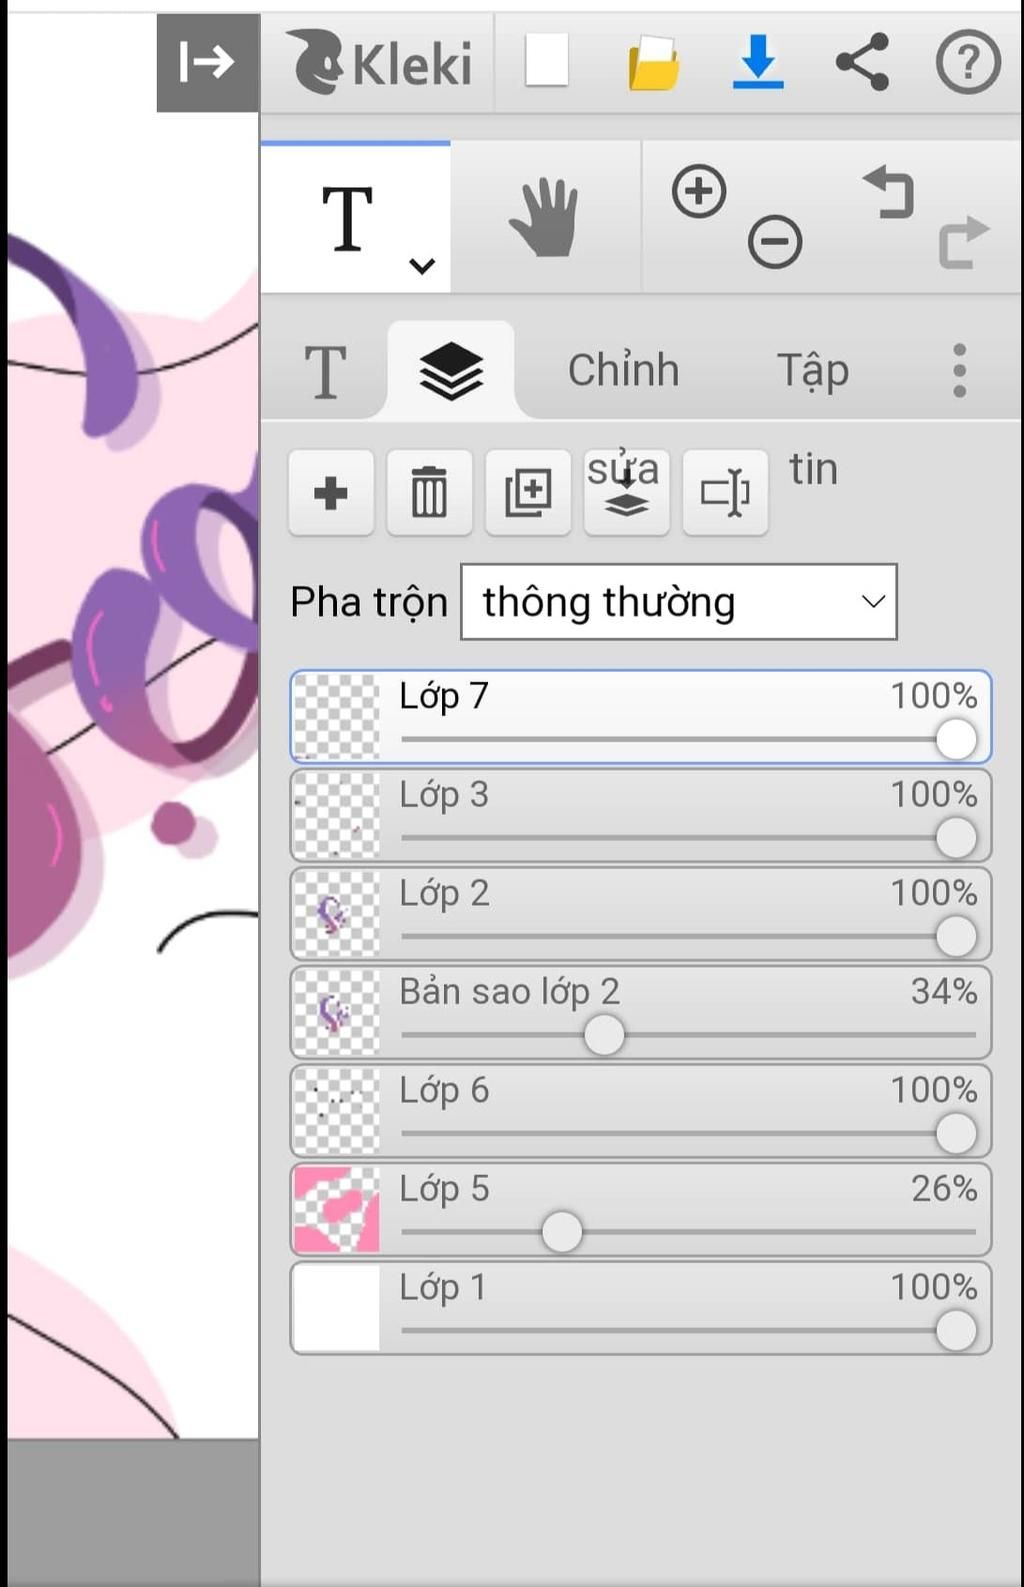Expand the text tool options chevron
This screenshot has width=1024, height=1587.
click(x=422, y=266)
